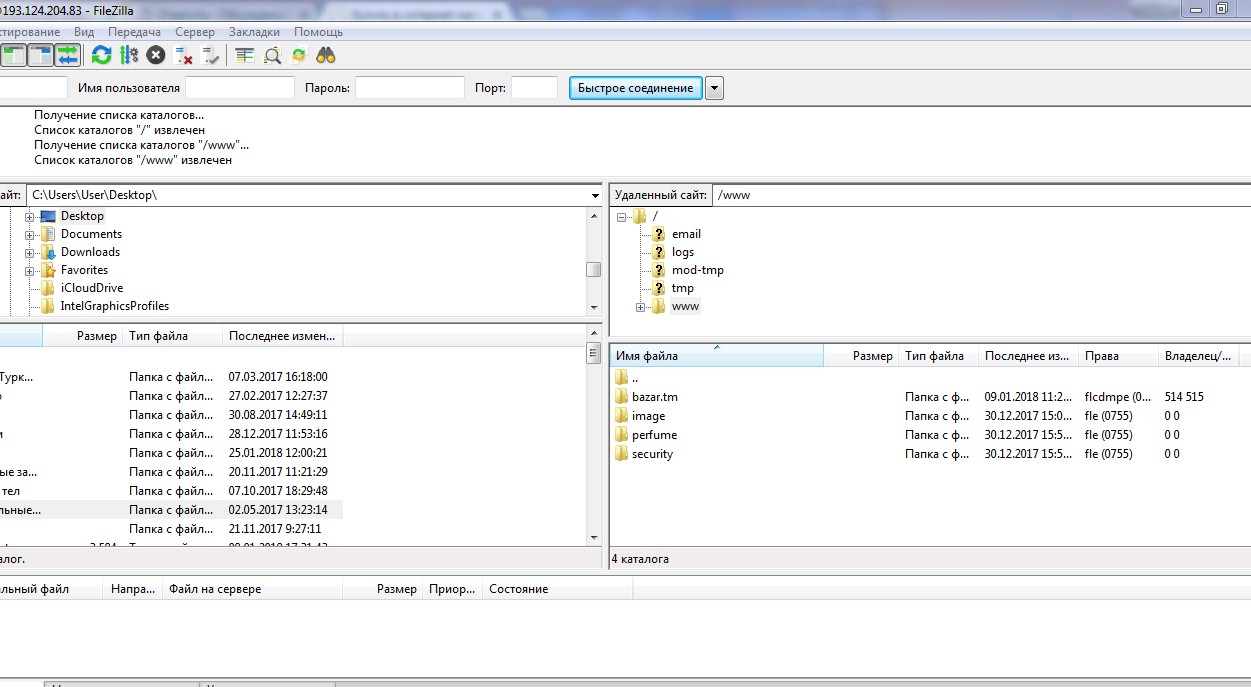Image resolution: width=1251 pixels, height=687 pixels.
Task: Select the bazar.tm folder row
Action: [x=930, y=397]
